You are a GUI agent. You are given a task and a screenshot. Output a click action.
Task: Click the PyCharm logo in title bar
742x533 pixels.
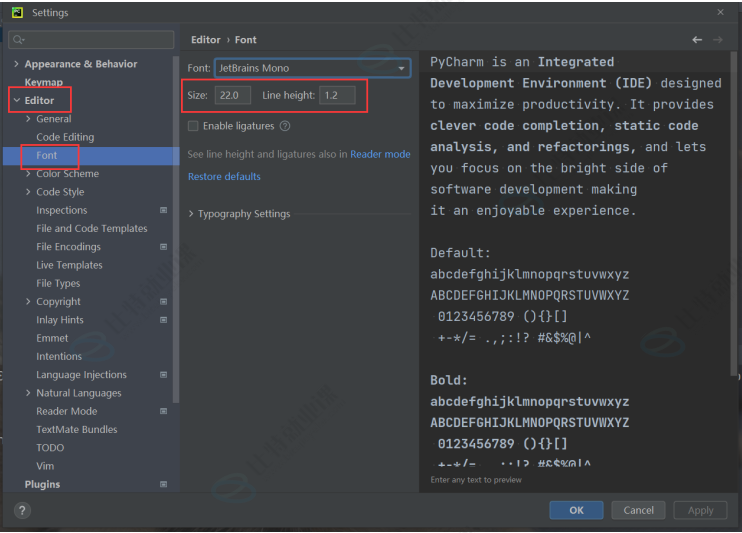click(x=18, y=12)
